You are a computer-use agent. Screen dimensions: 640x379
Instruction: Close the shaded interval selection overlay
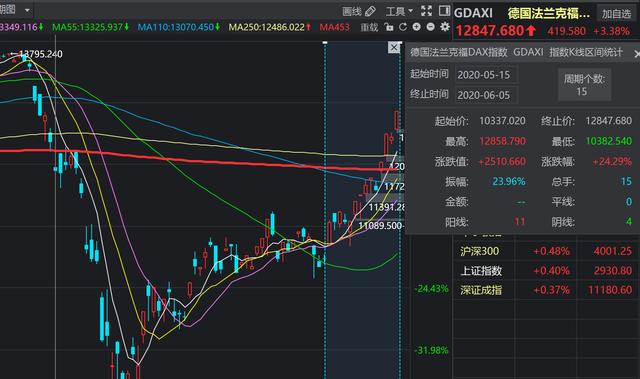(x=394, y=48)
